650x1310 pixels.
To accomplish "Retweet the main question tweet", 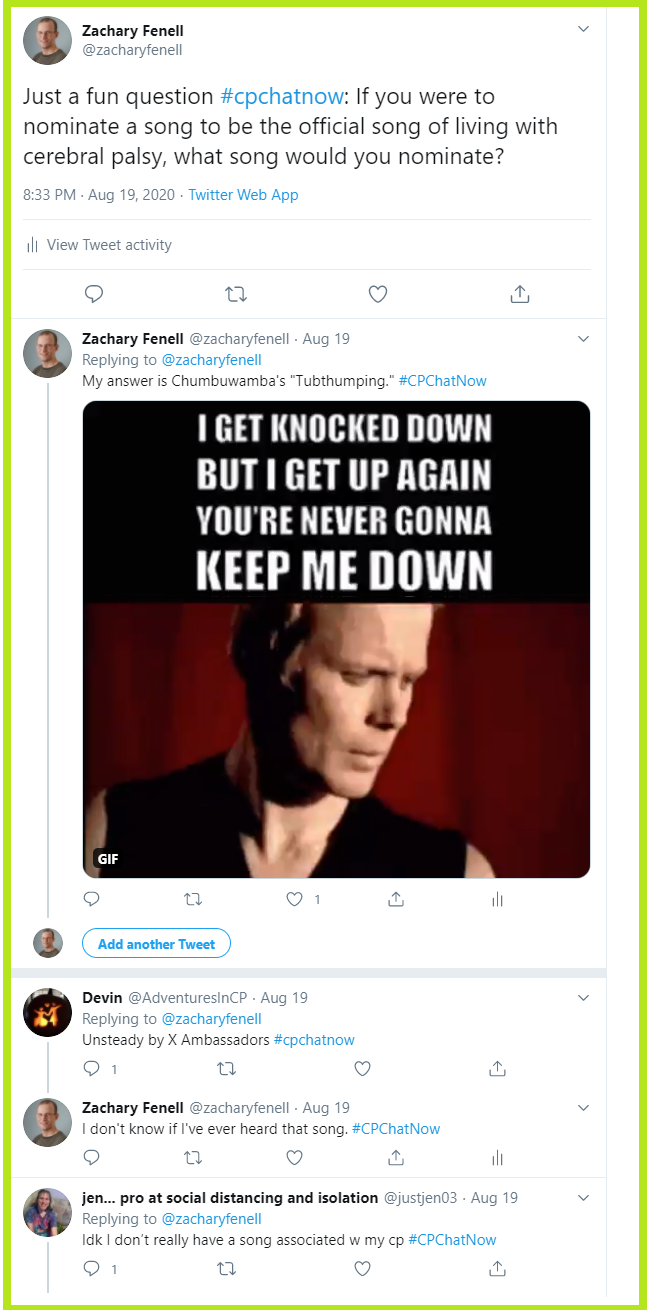I will click(x=236, y=294).
